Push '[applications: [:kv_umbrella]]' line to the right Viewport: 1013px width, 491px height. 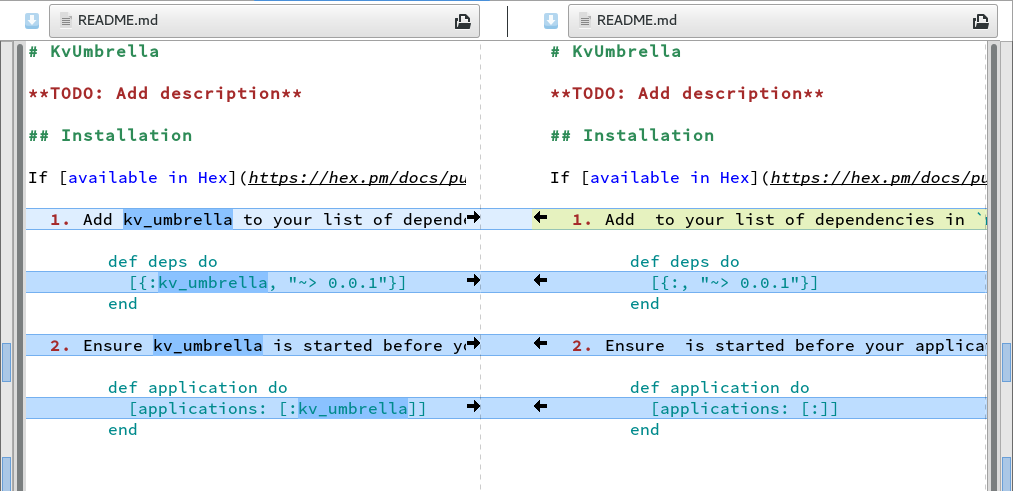(473, 406)
